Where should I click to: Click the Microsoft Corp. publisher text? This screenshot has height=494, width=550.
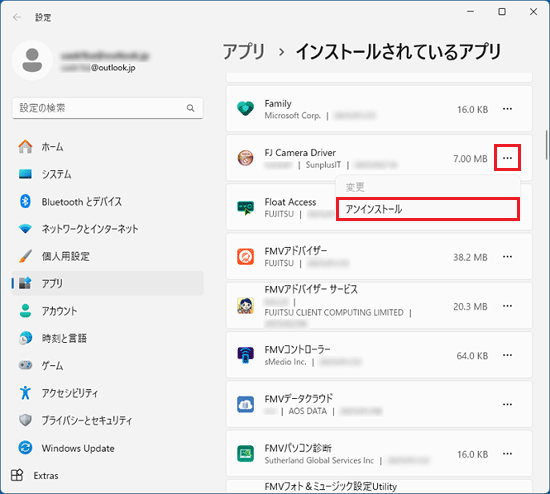[293, 115]
